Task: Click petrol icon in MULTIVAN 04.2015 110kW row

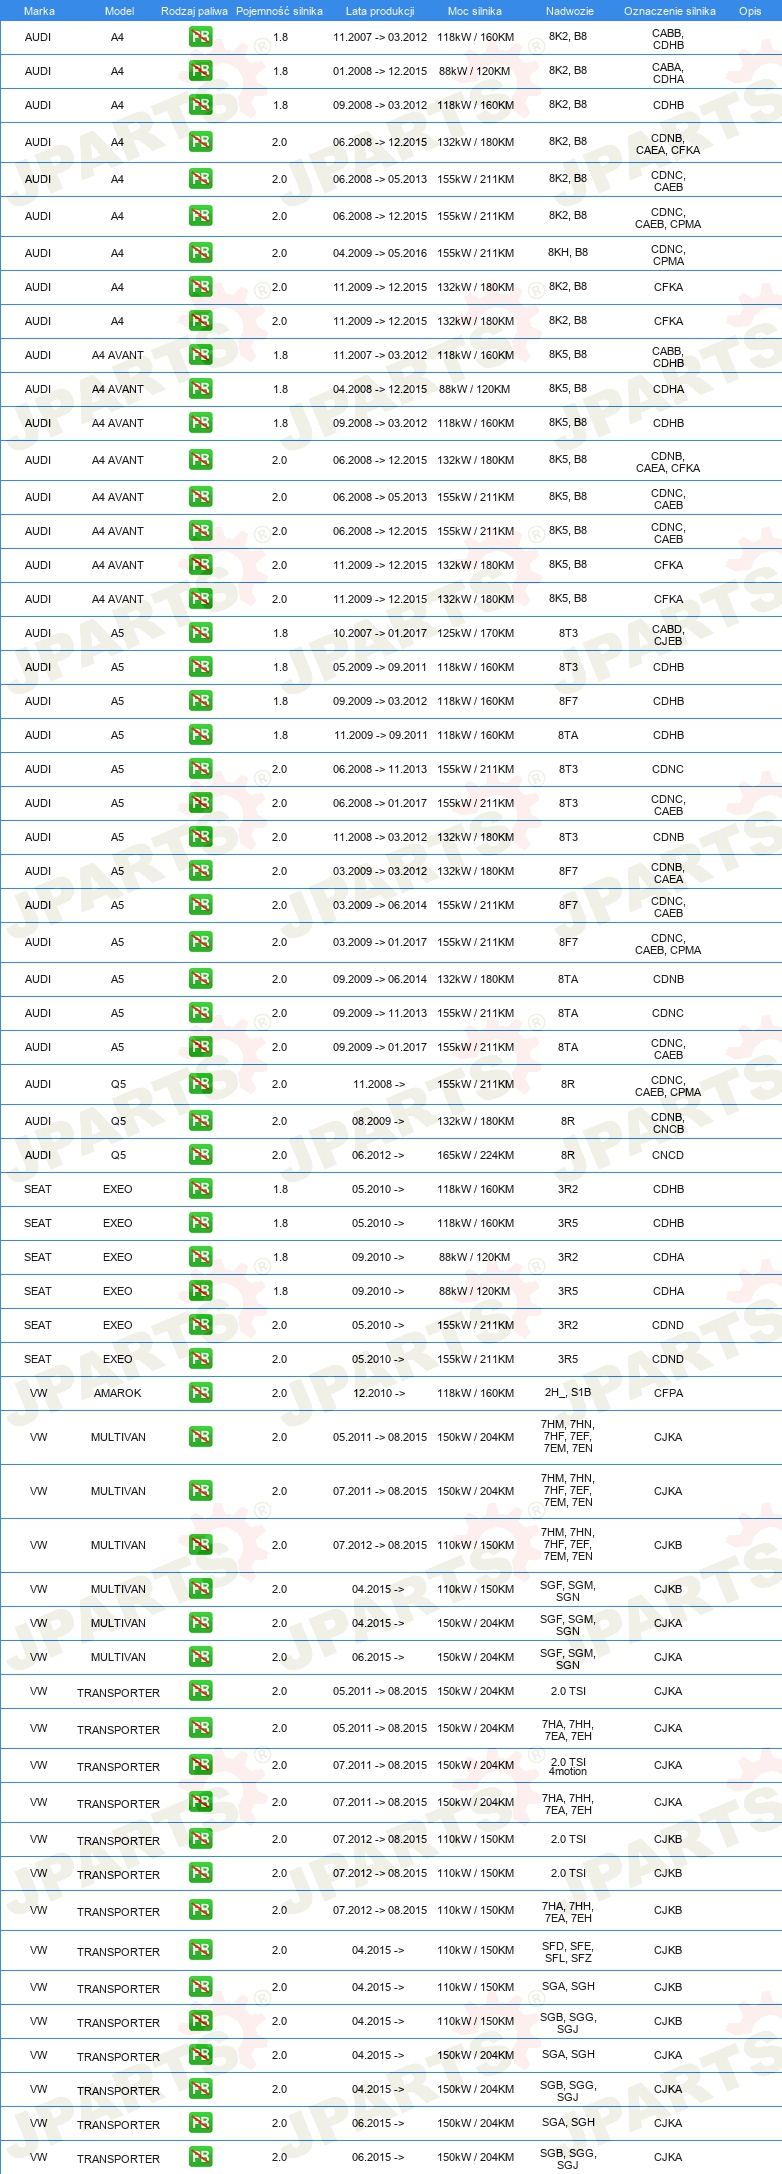Action: [x=200, y=1589]
